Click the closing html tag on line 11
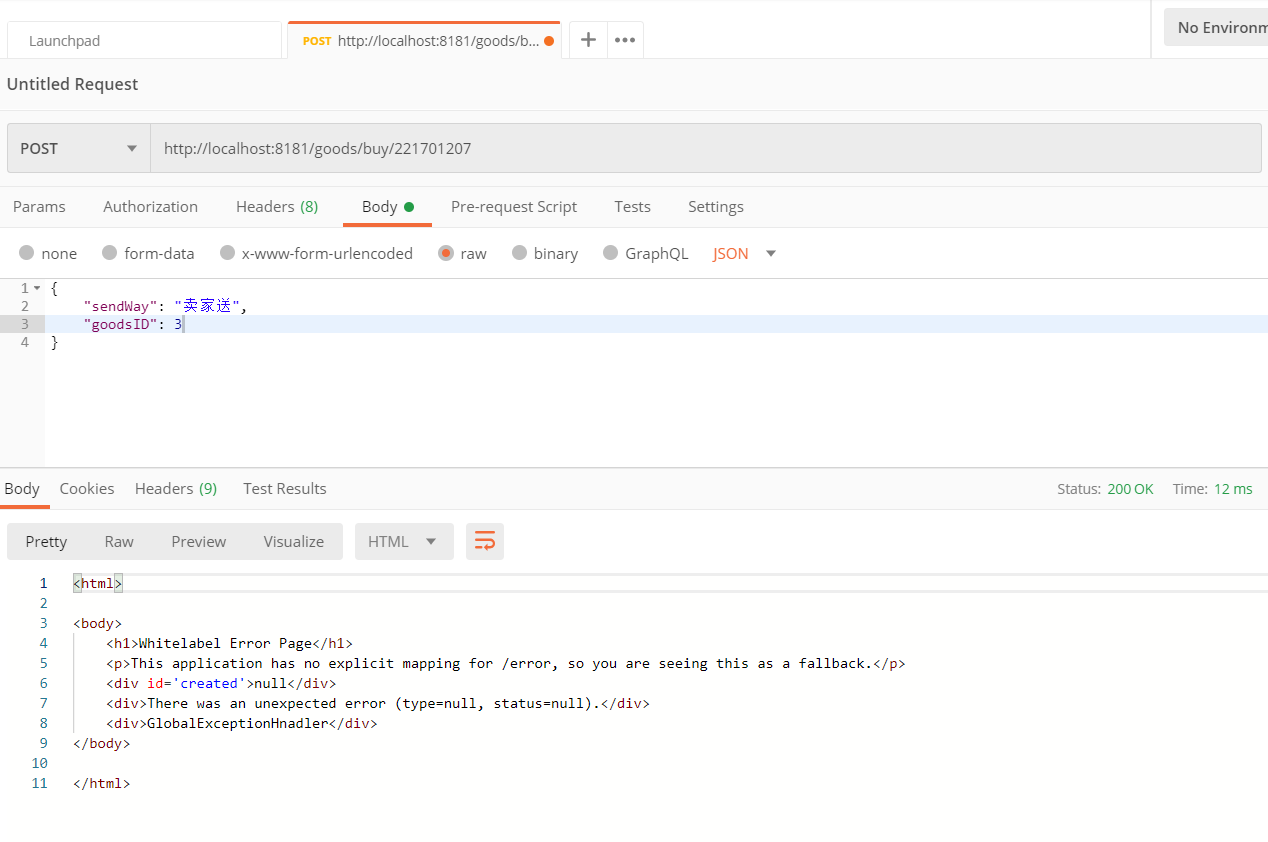Screen dimensions: 1268x842 (101, 783)
